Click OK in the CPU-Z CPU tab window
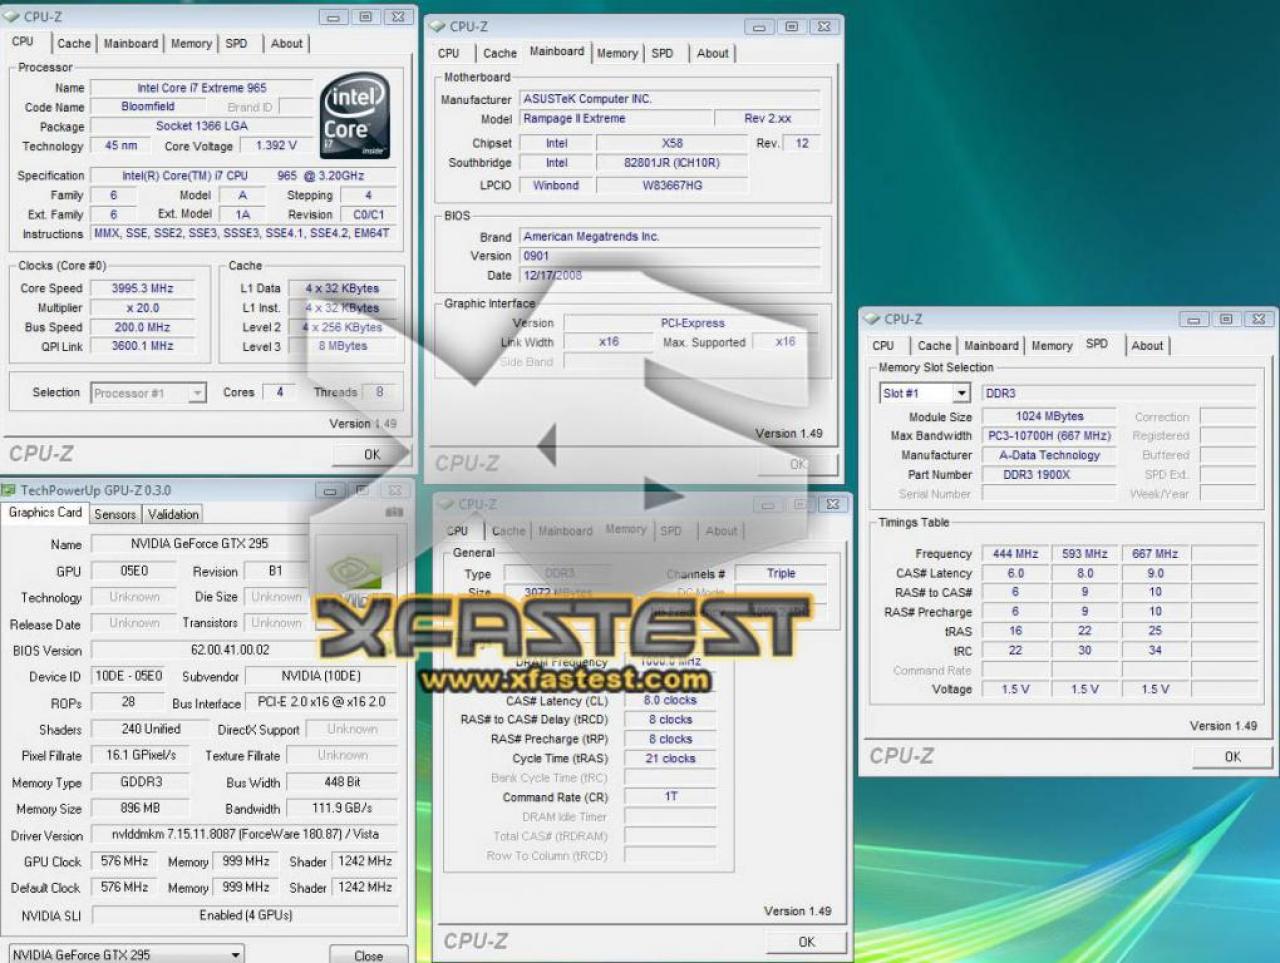 pos(372,454)
